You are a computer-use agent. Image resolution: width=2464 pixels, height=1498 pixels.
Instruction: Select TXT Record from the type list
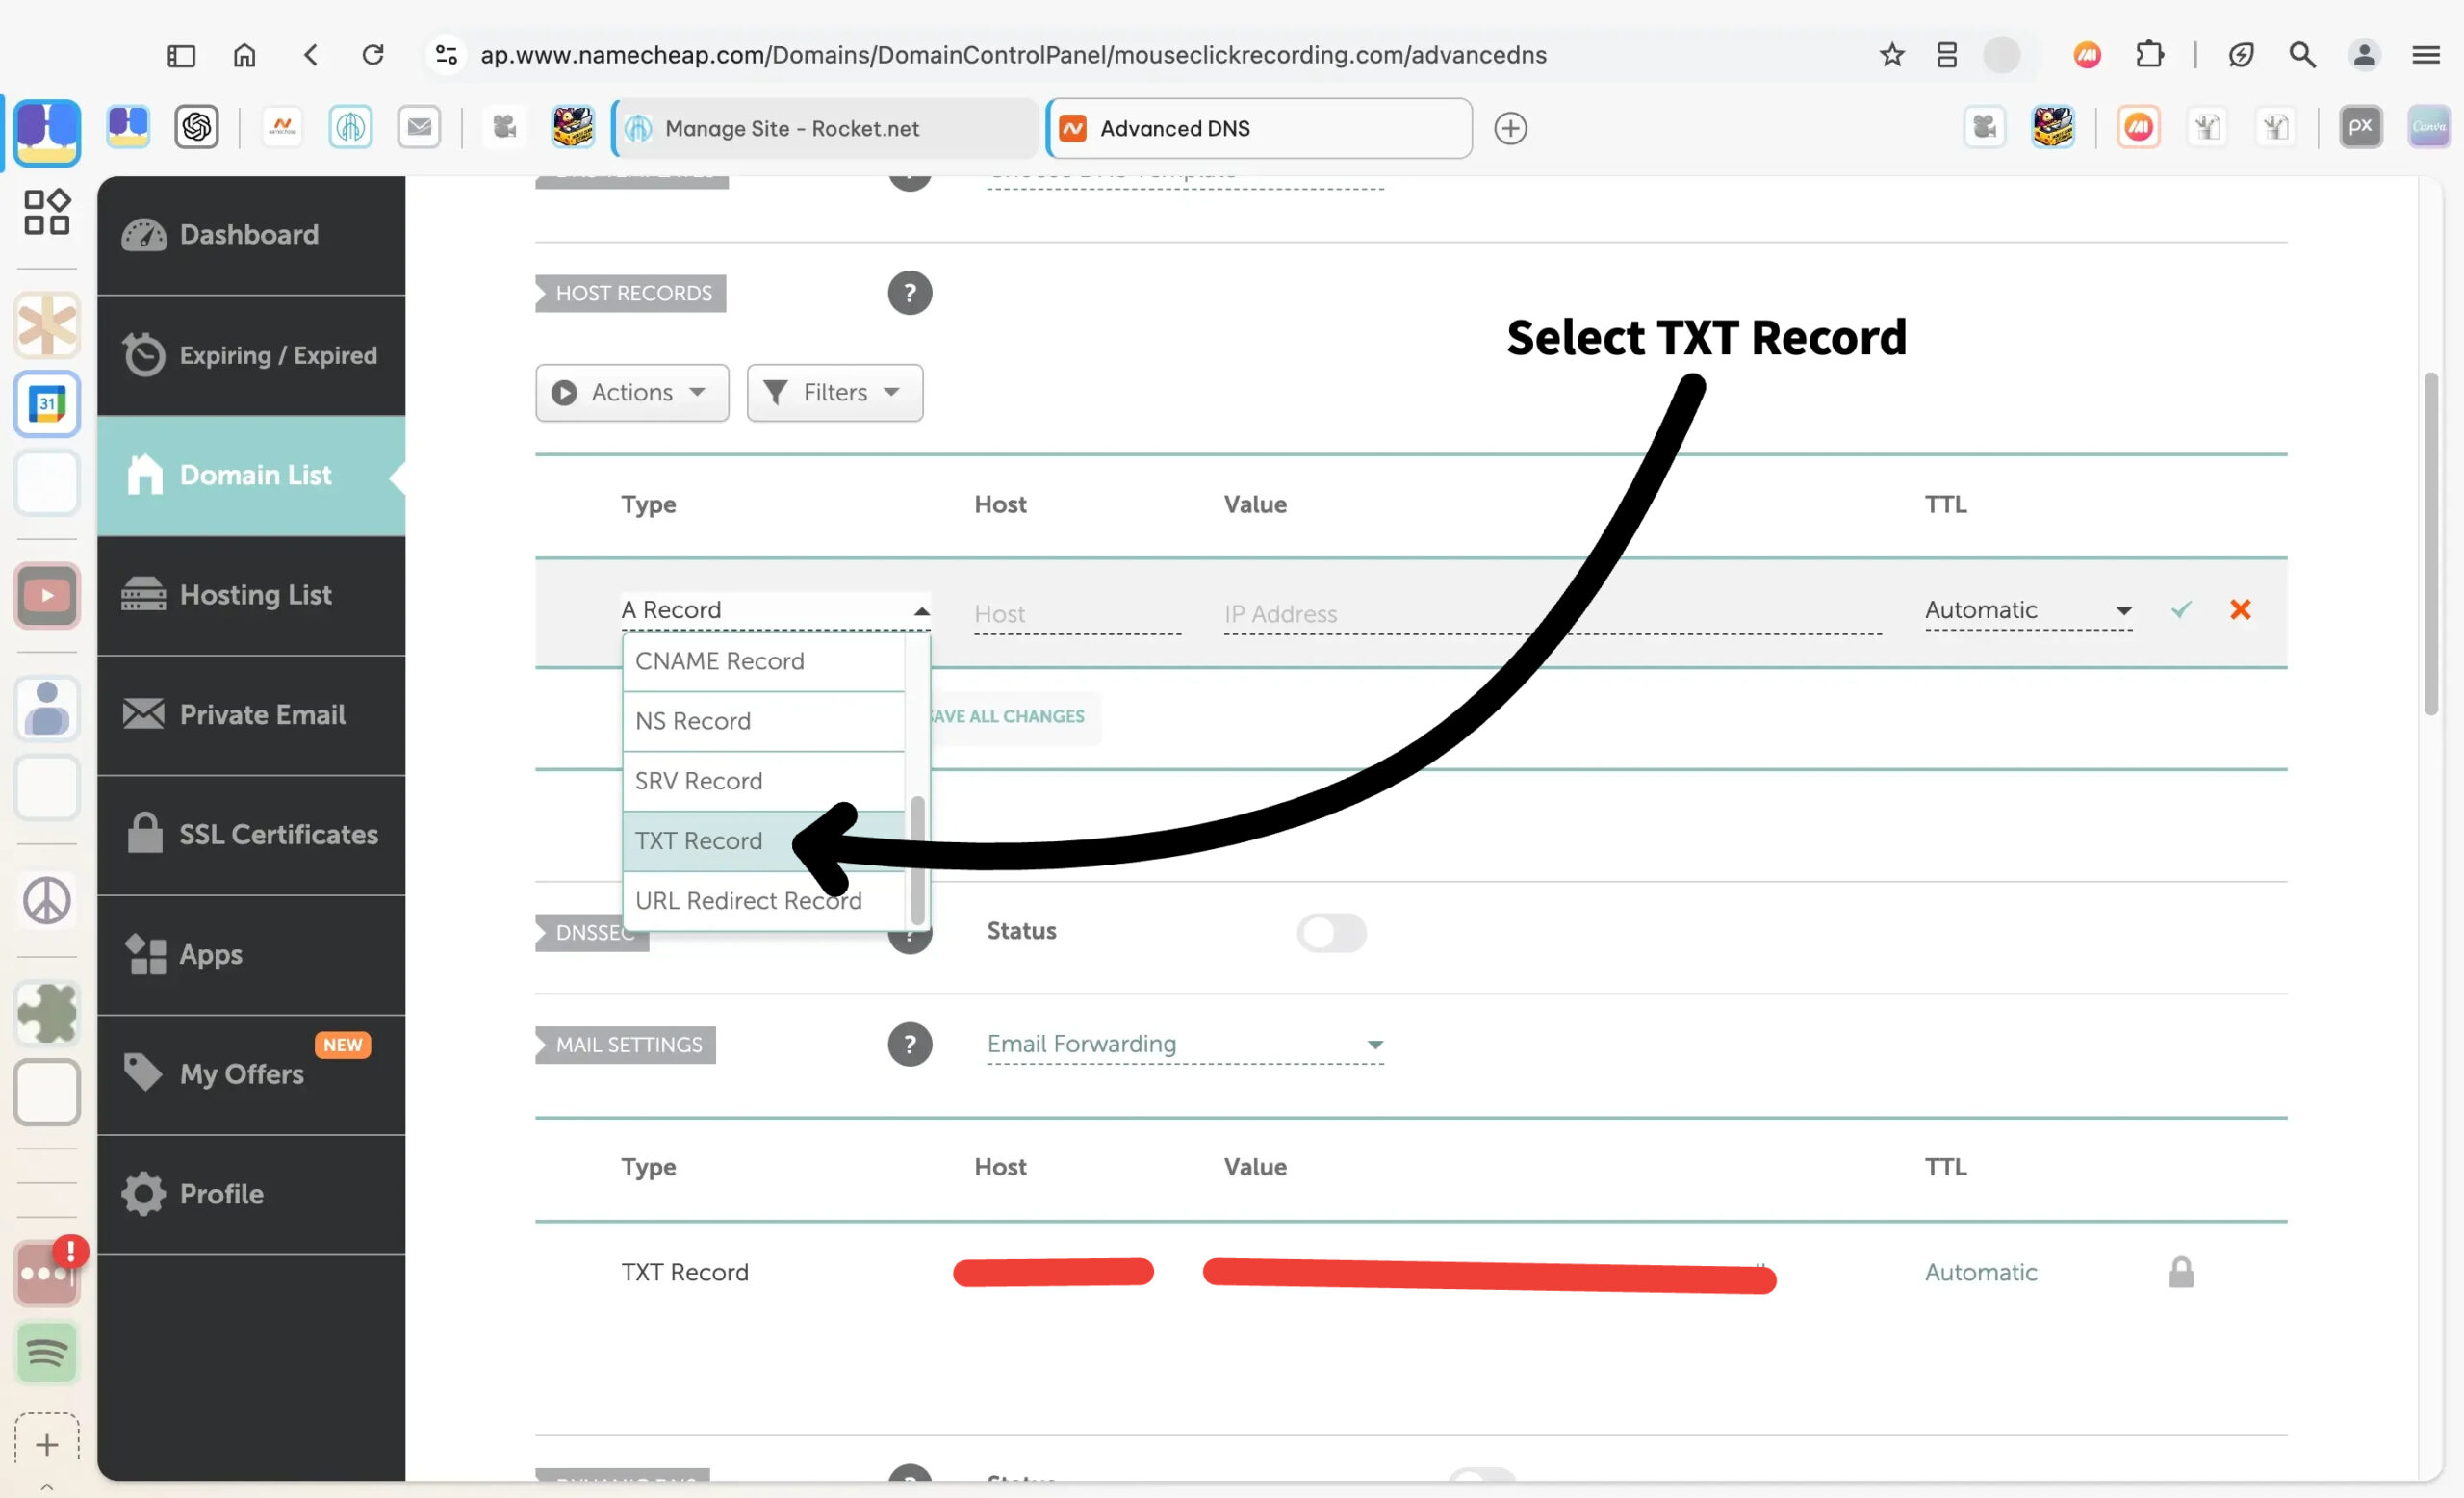tap(699, 841)
